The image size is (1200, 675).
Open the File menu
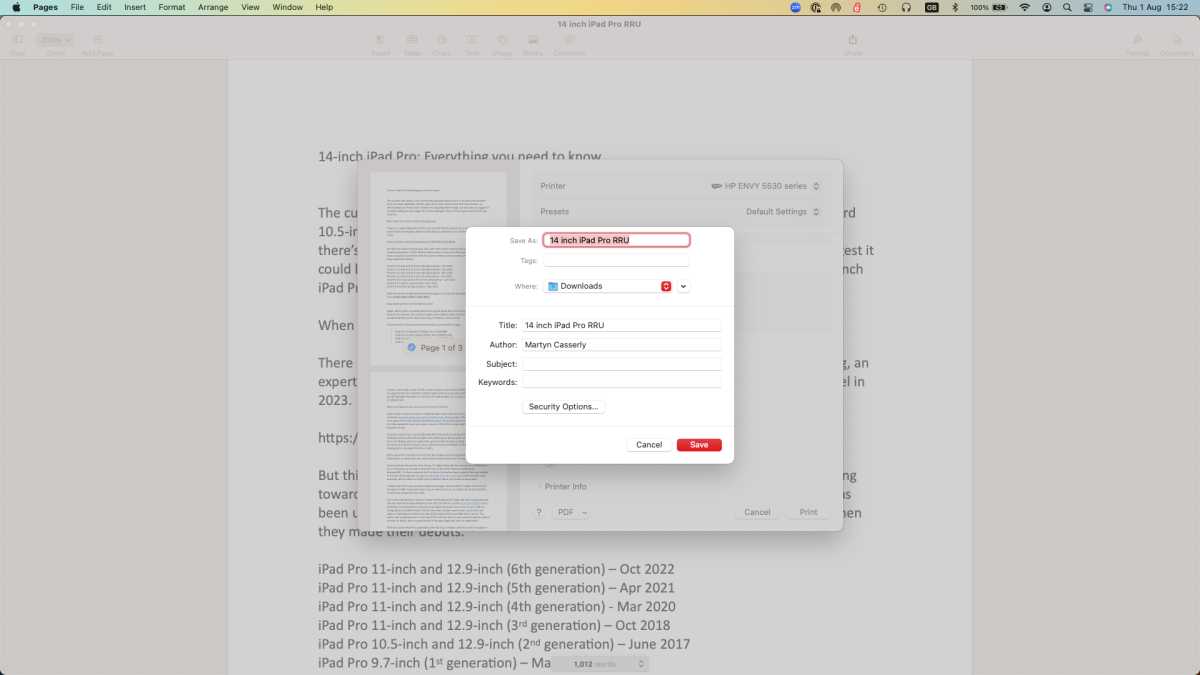point(77,7)
